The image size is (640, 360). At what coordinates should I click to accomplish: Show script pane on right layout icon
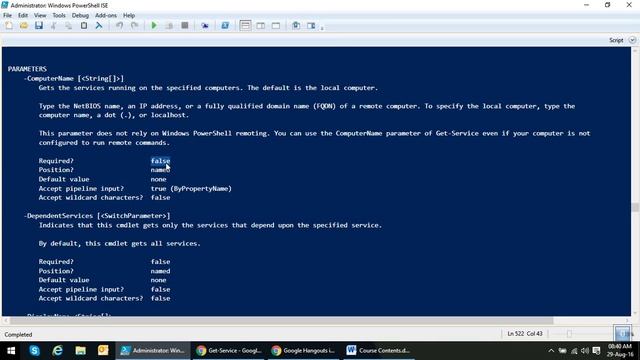[260, 25]
